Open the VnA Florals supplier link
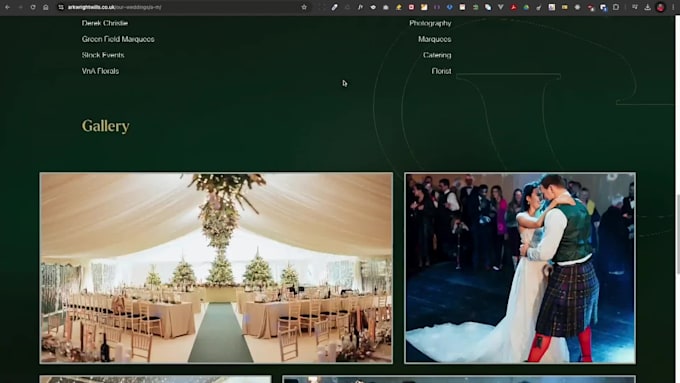The image size is (680, 383). [x=100, y=71]
